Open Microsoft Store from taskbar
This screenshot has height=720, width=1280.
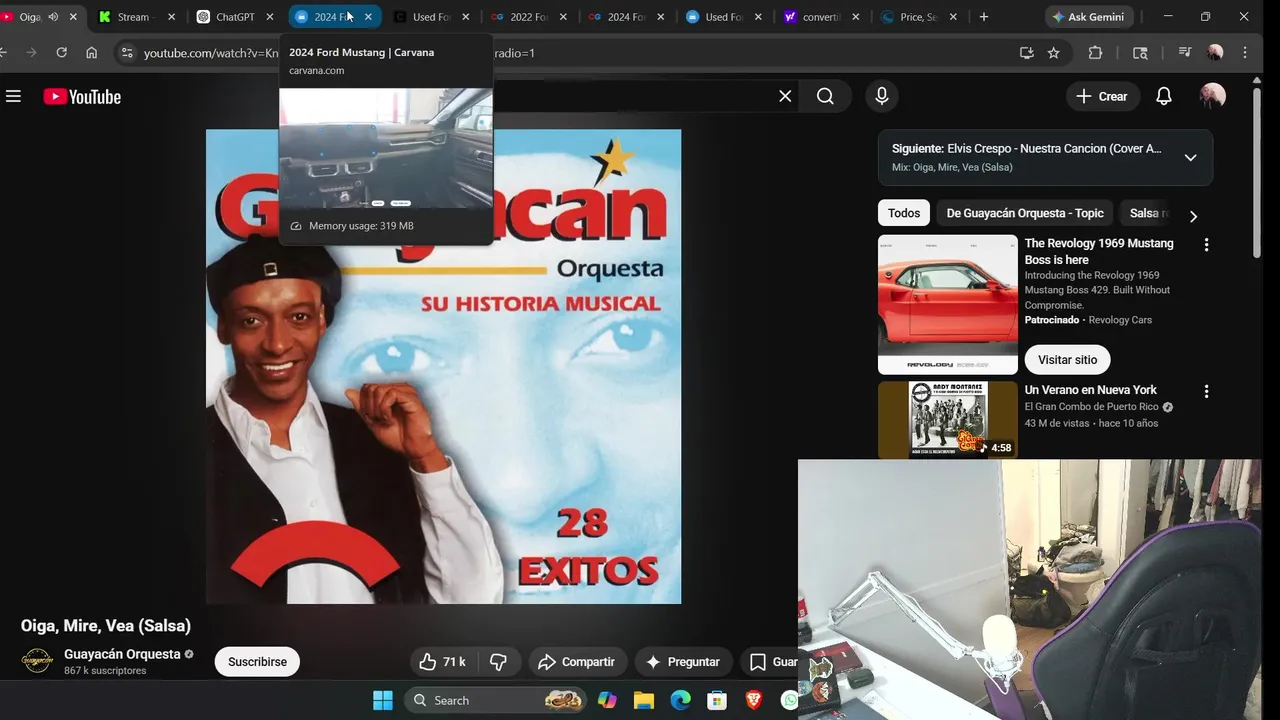coord(717,700)
